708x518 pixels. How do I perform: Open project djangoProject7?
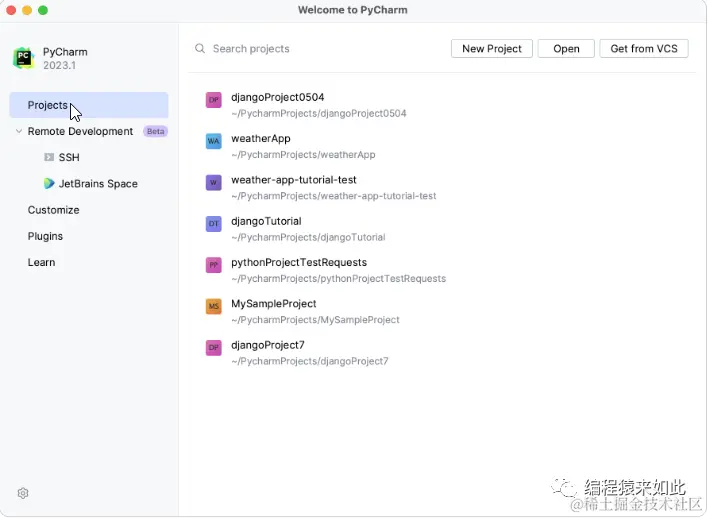[x=268, y=345]
